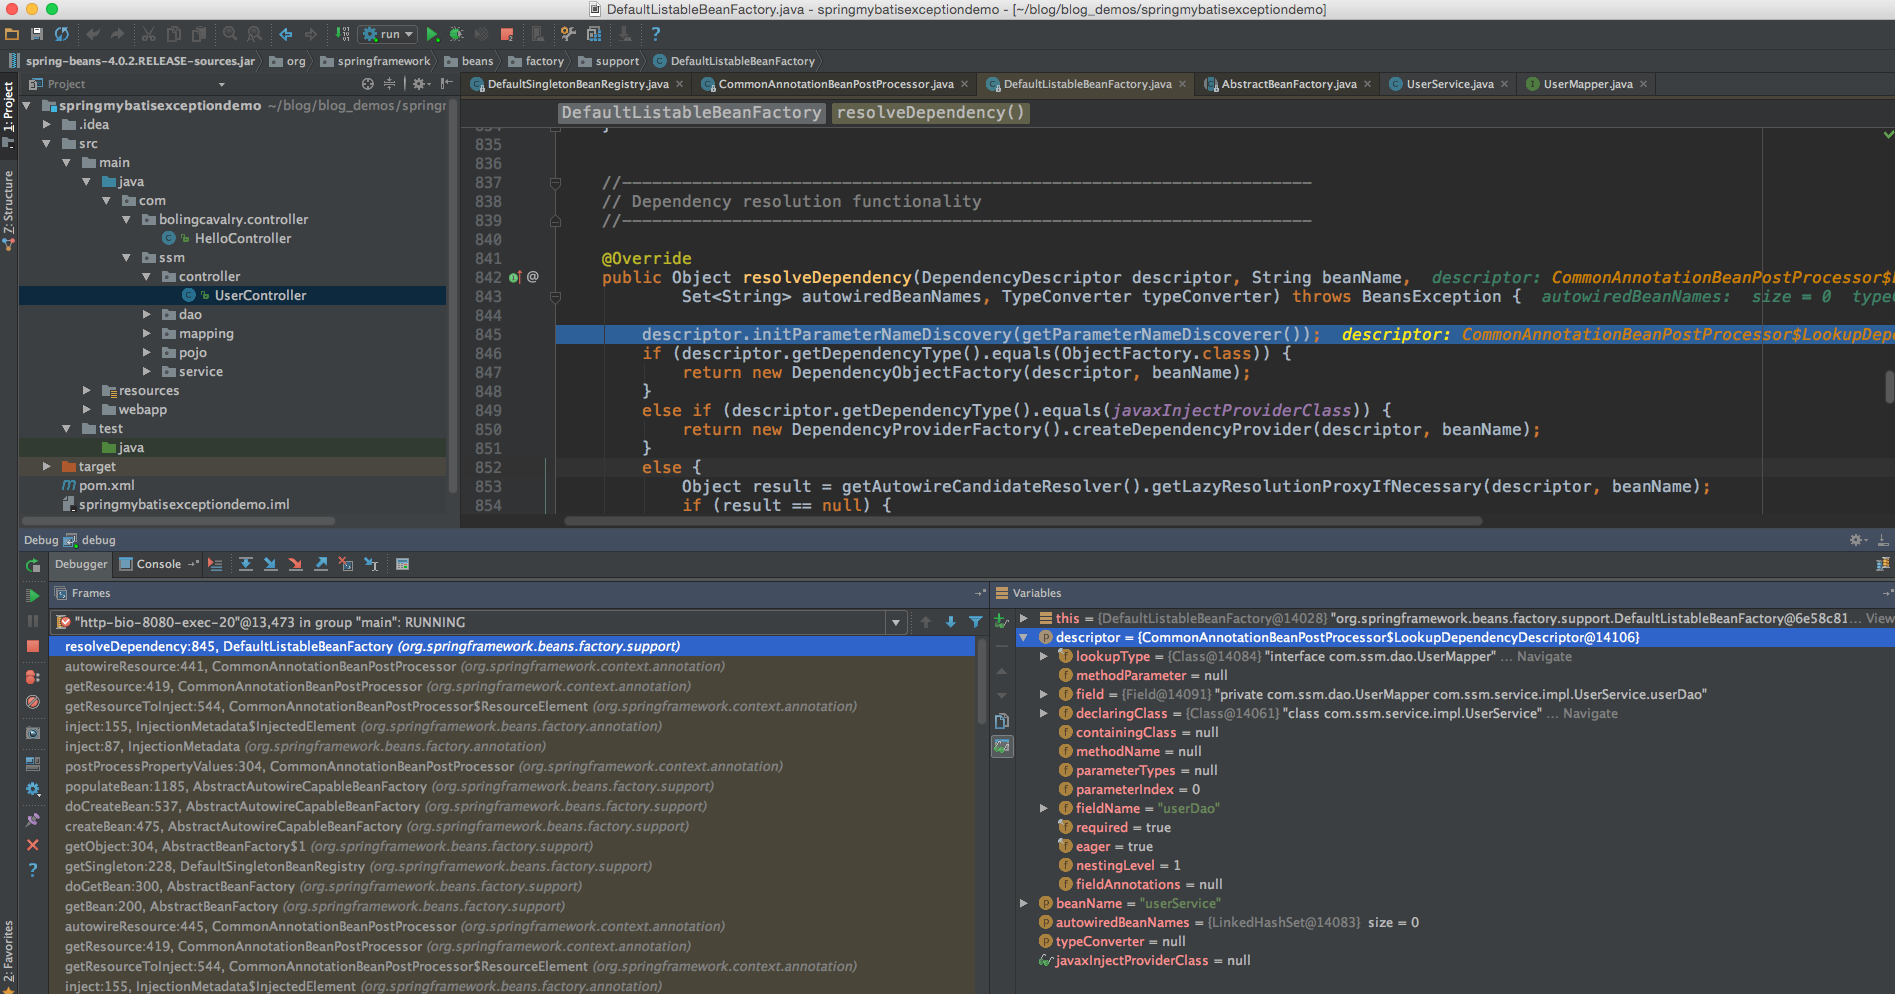Click the Step Into debugger icon
This screenshot has height=994, width=1895.
coord(271,564)
